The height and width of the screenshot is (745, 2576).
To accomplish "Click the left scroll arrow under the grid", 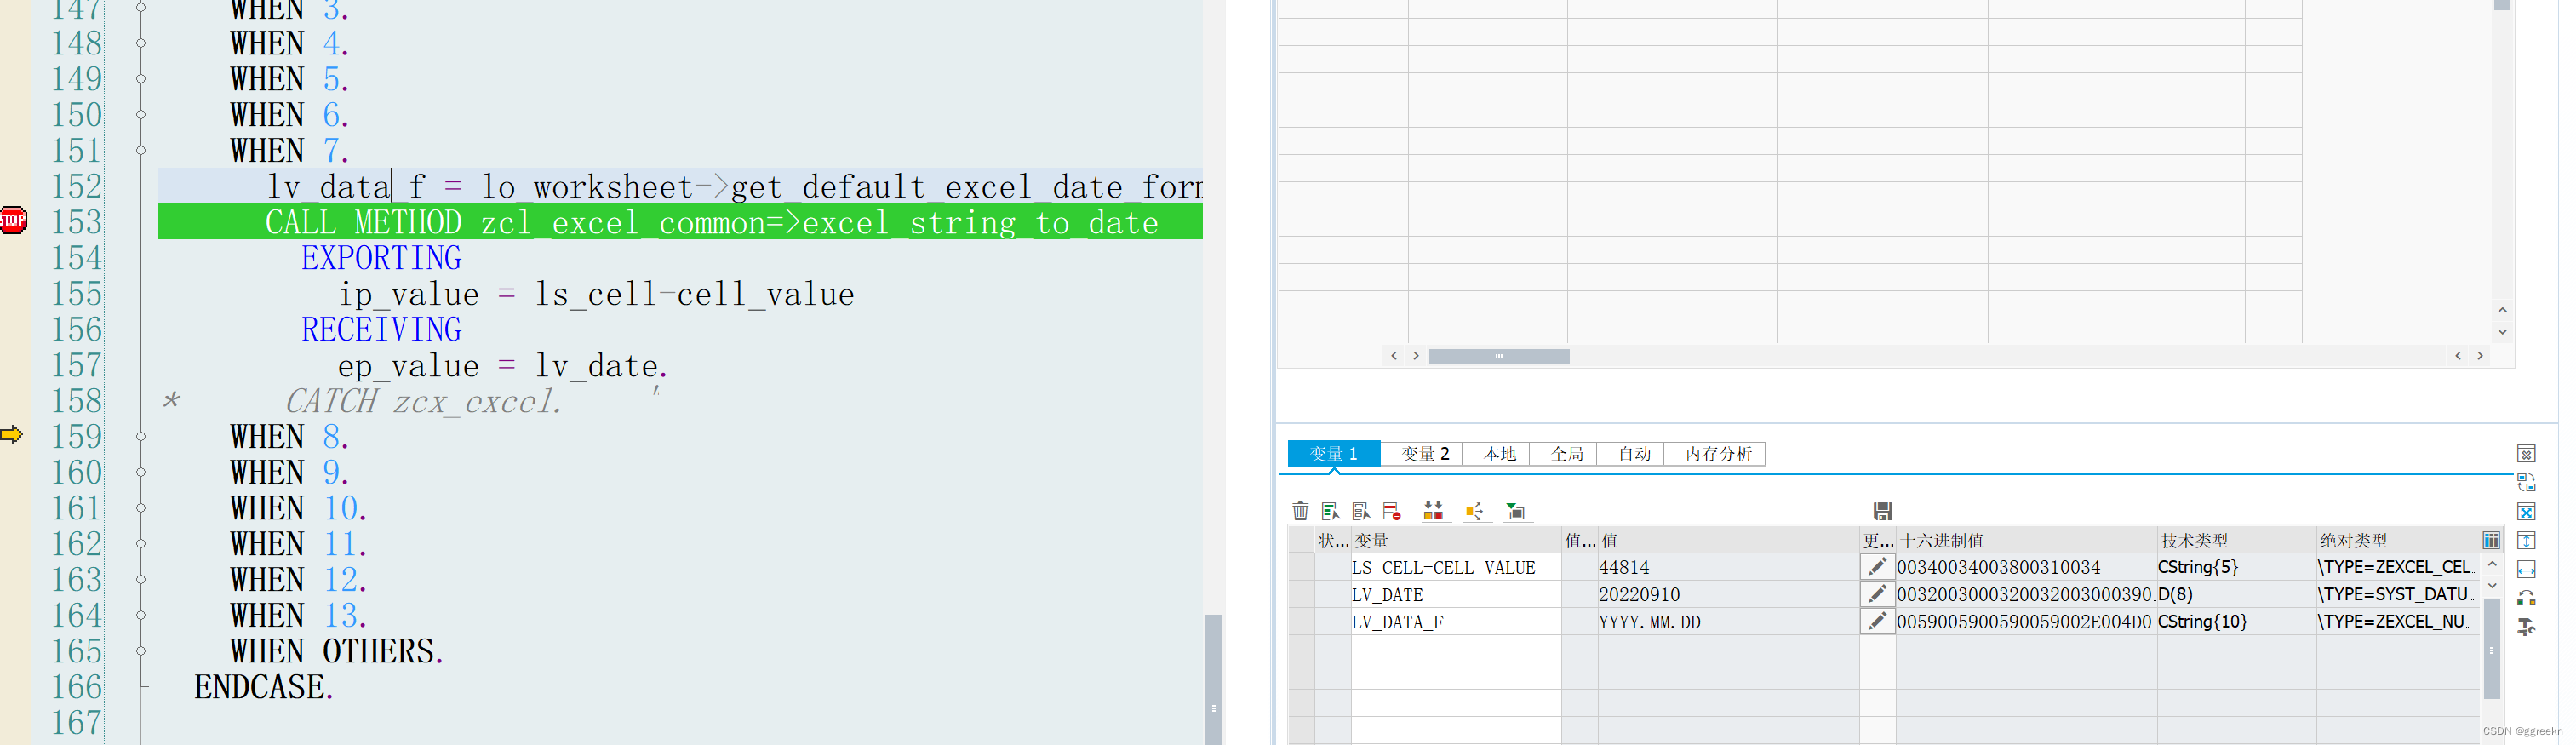I will pos(1394,356).
